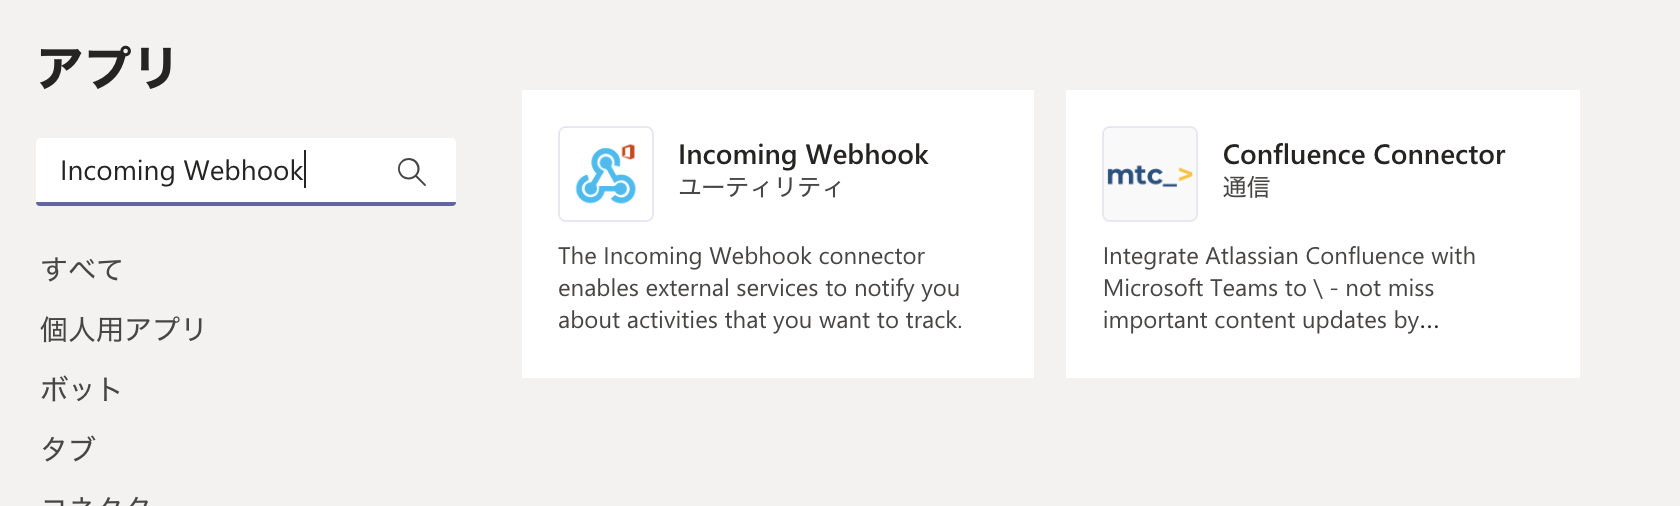This screenshot has height=506, width=1680.
Task: Click the Office badge on Webhook icon
Action: pos(628,152)
